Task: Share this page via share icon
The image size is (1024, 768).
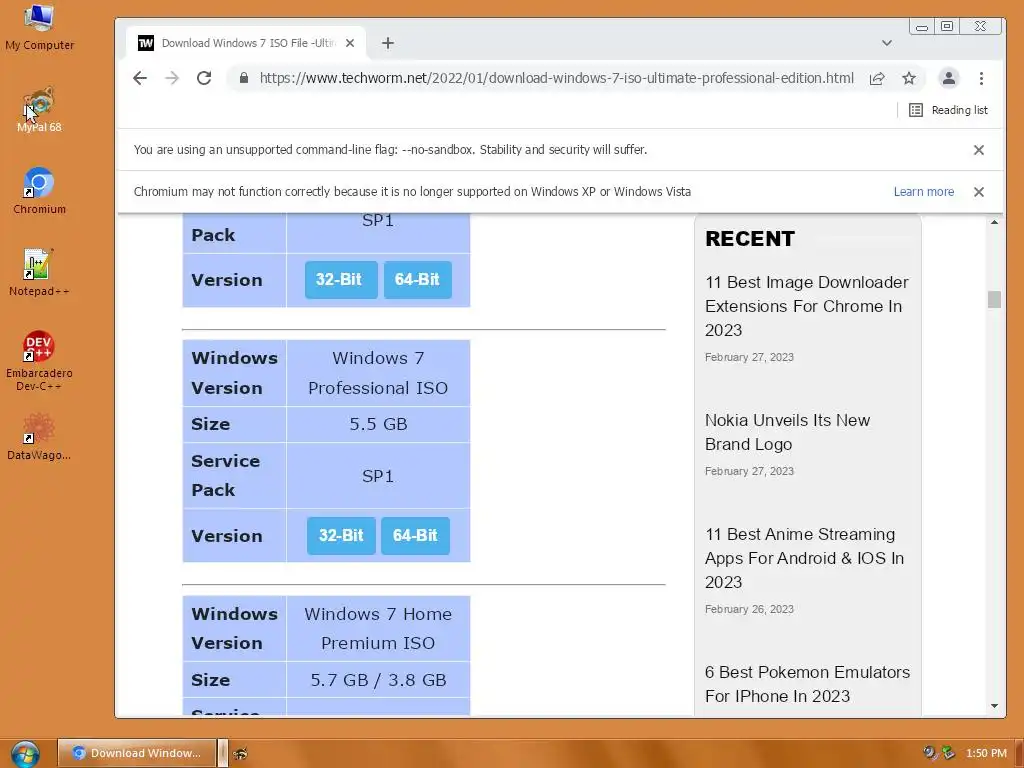Action: click(877, 78)
